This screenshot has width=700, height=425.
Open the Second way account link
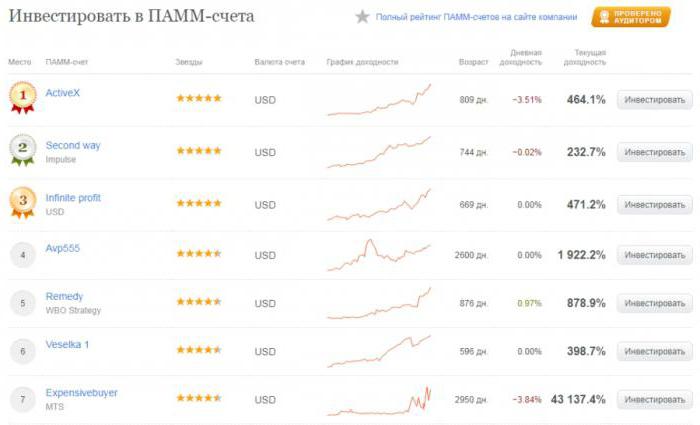tap(73, 146)
